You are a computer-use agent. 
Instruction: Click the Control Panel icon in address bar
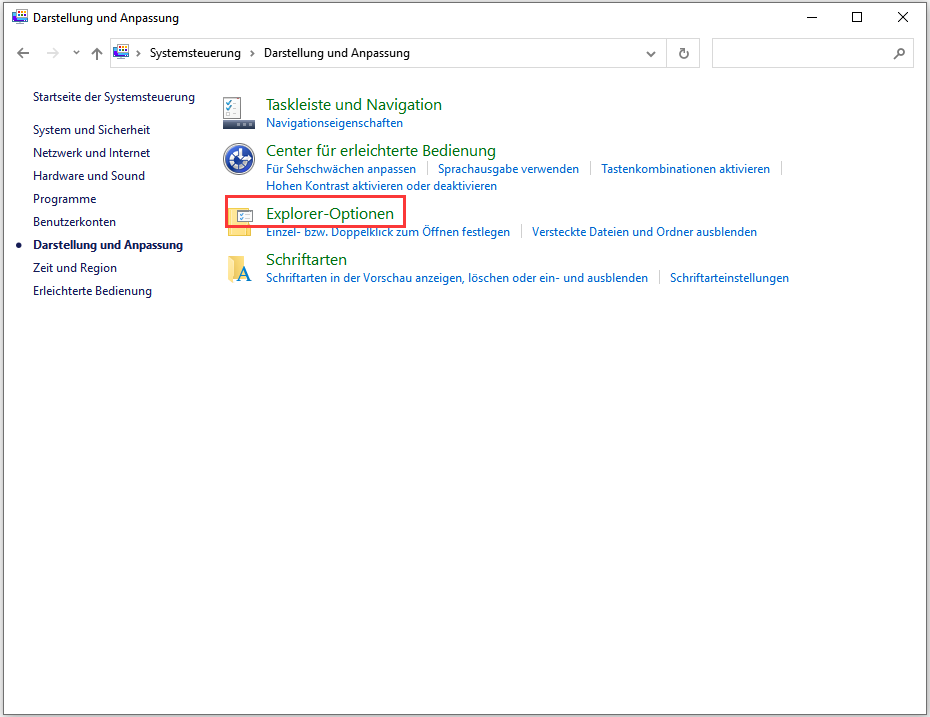pos(121,52)
